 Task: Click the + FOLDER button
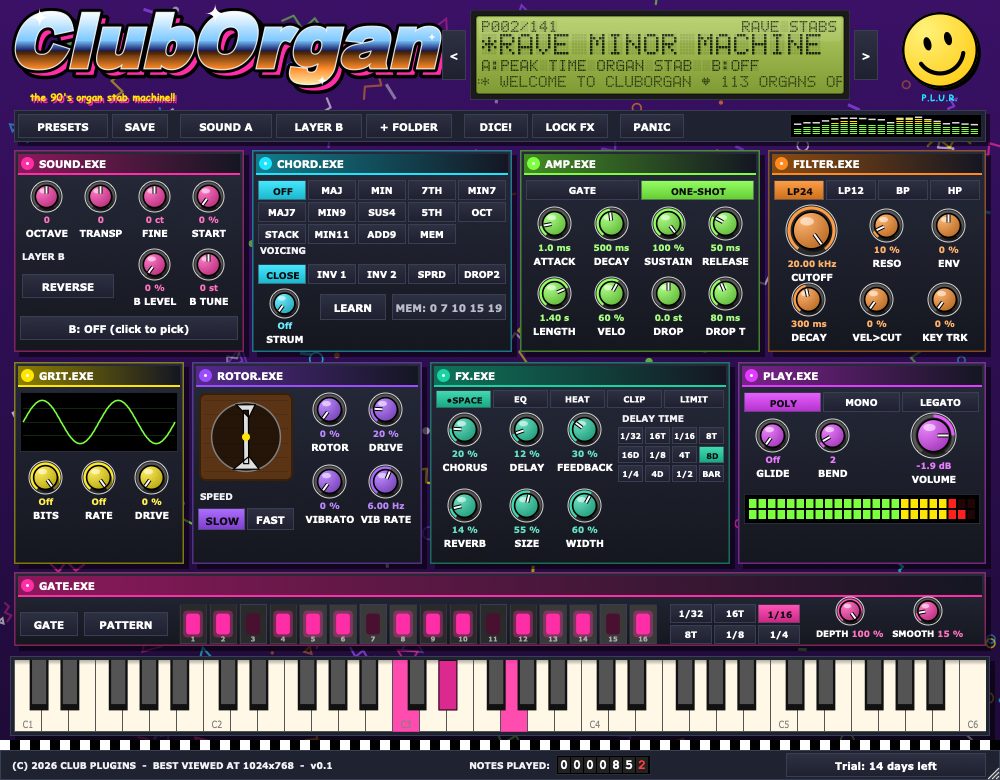coord(409,127)
